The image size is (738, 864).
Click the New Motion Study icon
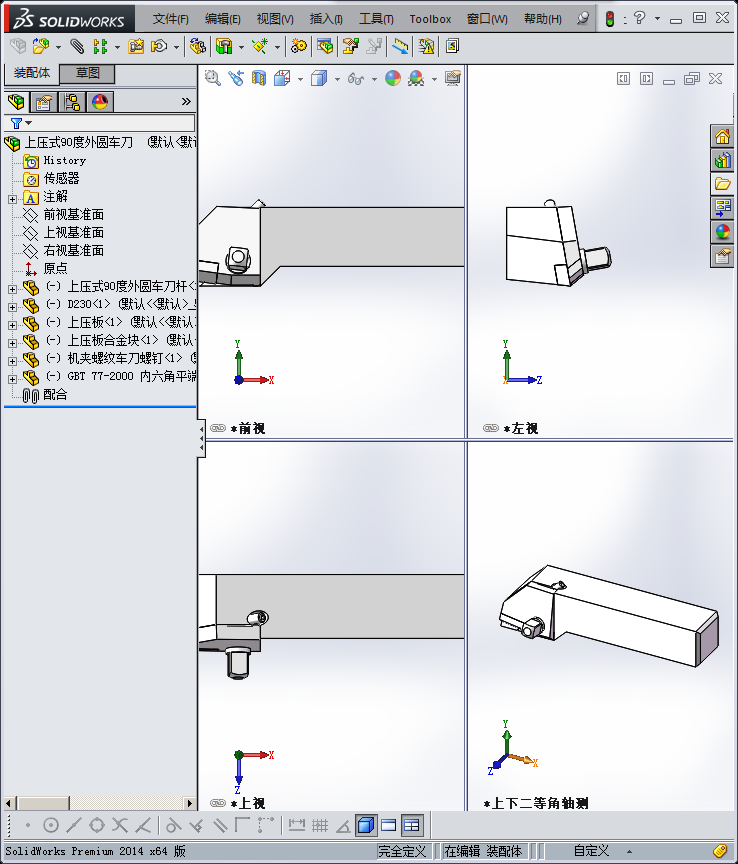299,46
